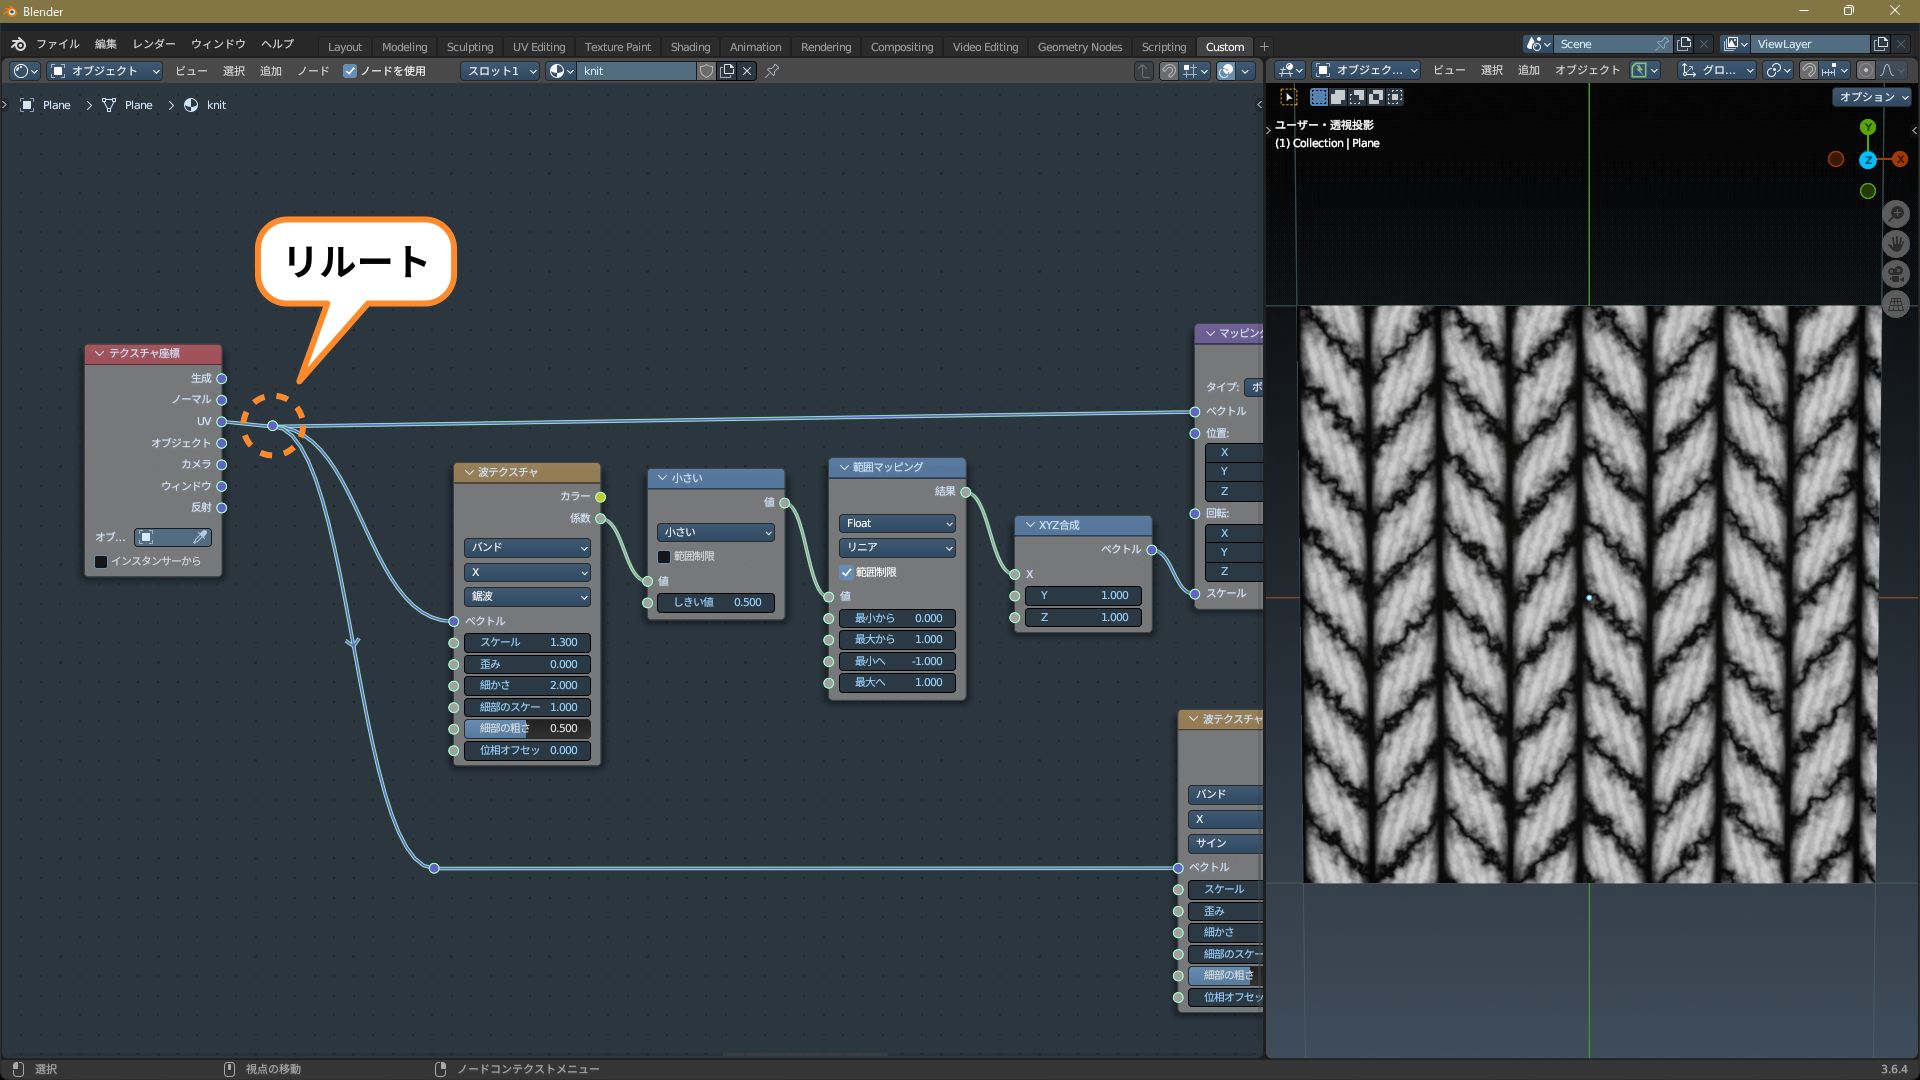The height and width of the screenshot is (1080, 1920).
Task: Click the viewport snap magnet icon
Action: (x=1809, y=70)
